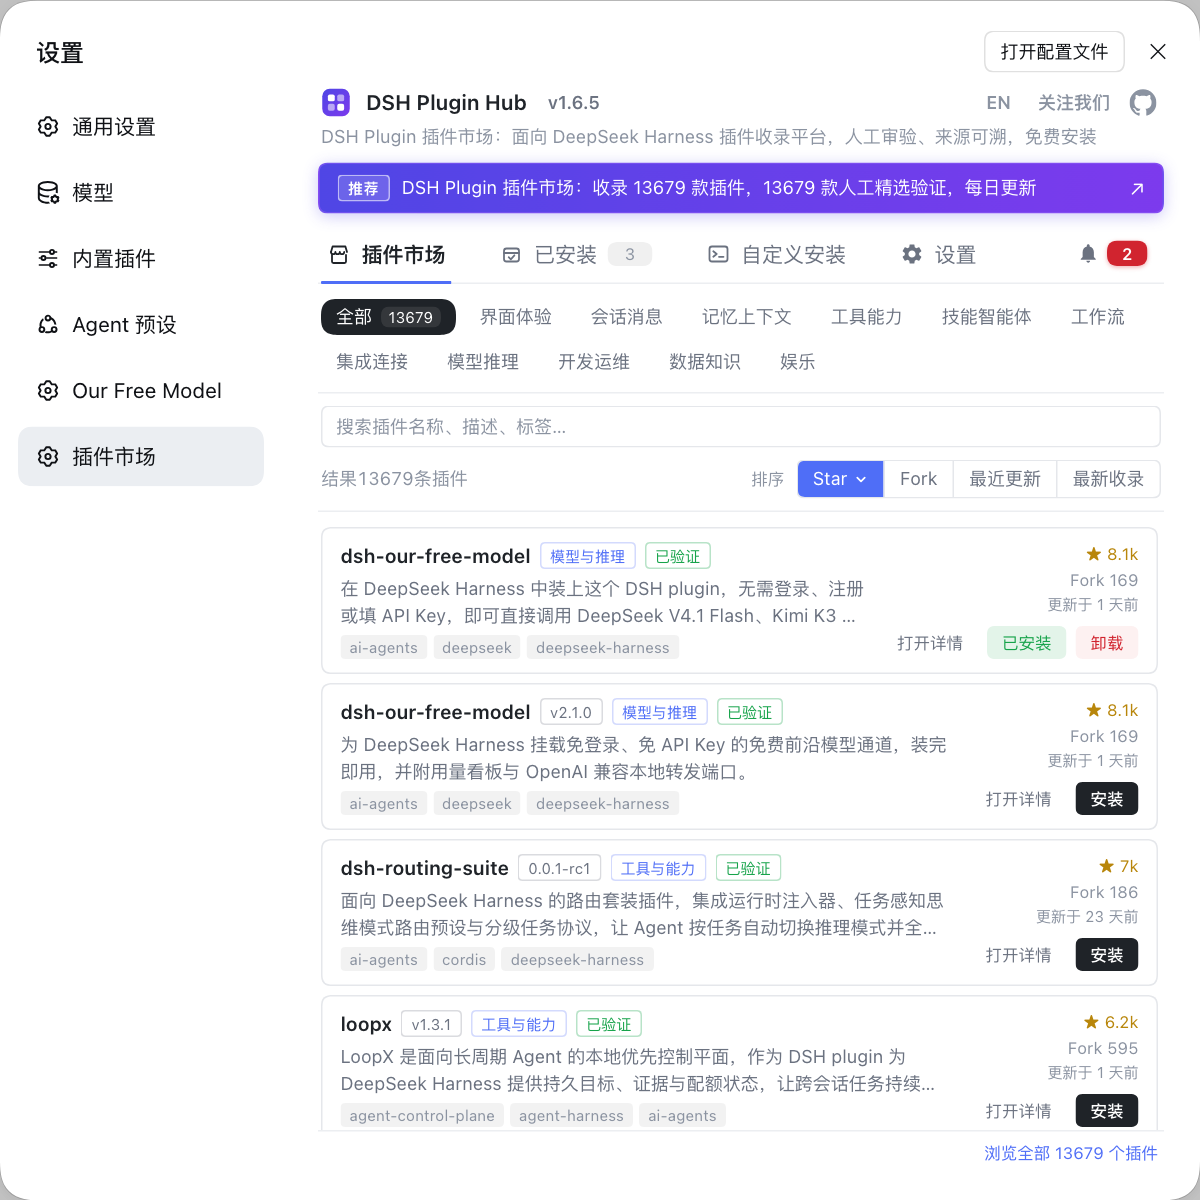The width and height of the screenshot is (1200, 1200).
Task: Click the notification bell icon
Action: 1088,254
